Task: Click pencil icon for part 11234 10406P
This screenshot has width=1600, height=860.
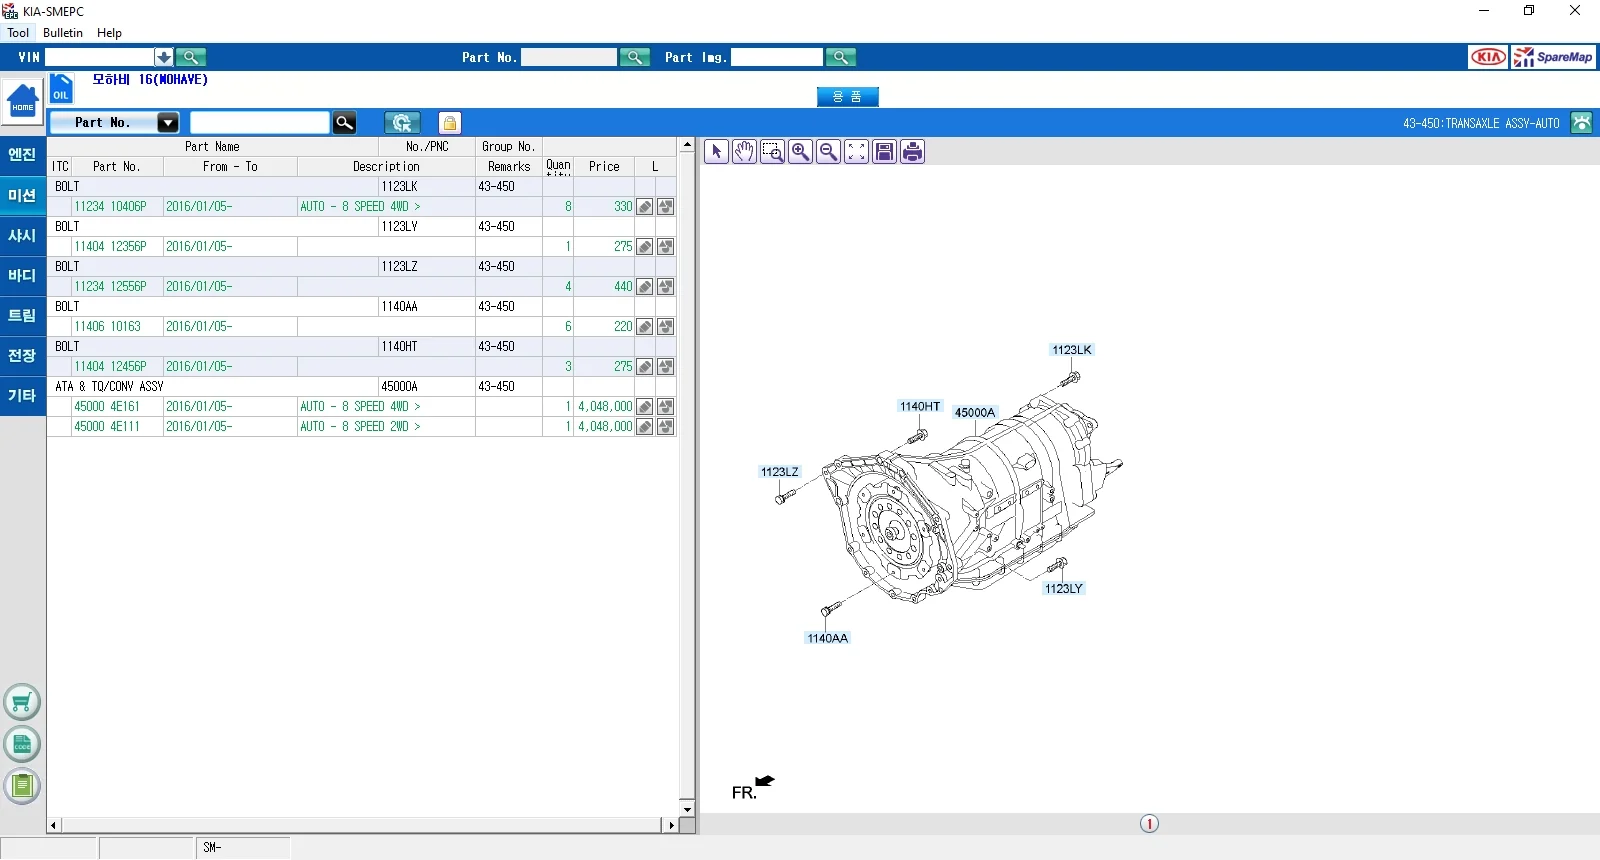Action: pos(645,207)
